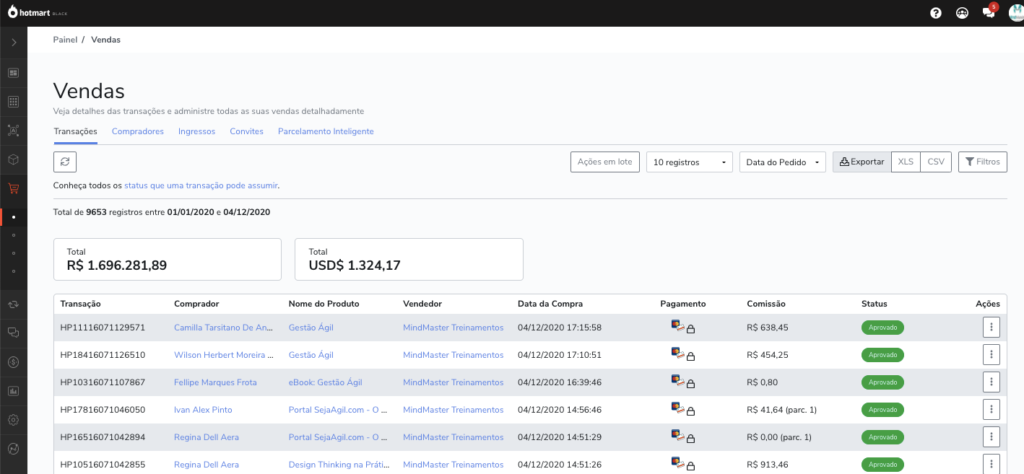Viewport: 1024px width, 474px height.
Task: Open the status que uma transação pode assumir link
Action: 201,185
